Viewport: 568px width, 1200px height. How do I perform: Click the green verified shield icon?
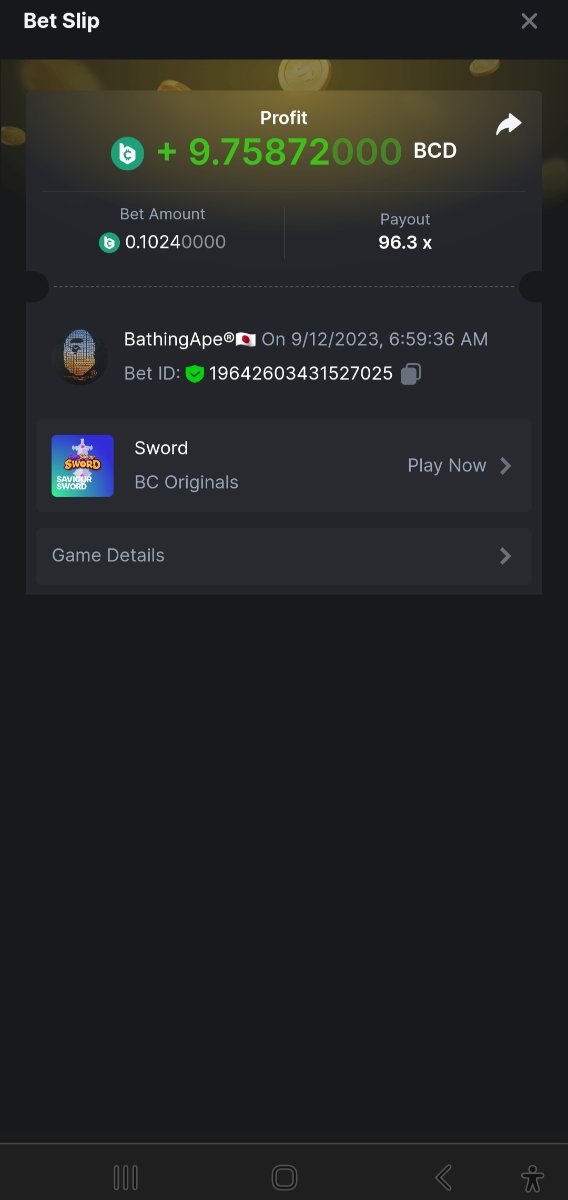[x=195, y=374]
